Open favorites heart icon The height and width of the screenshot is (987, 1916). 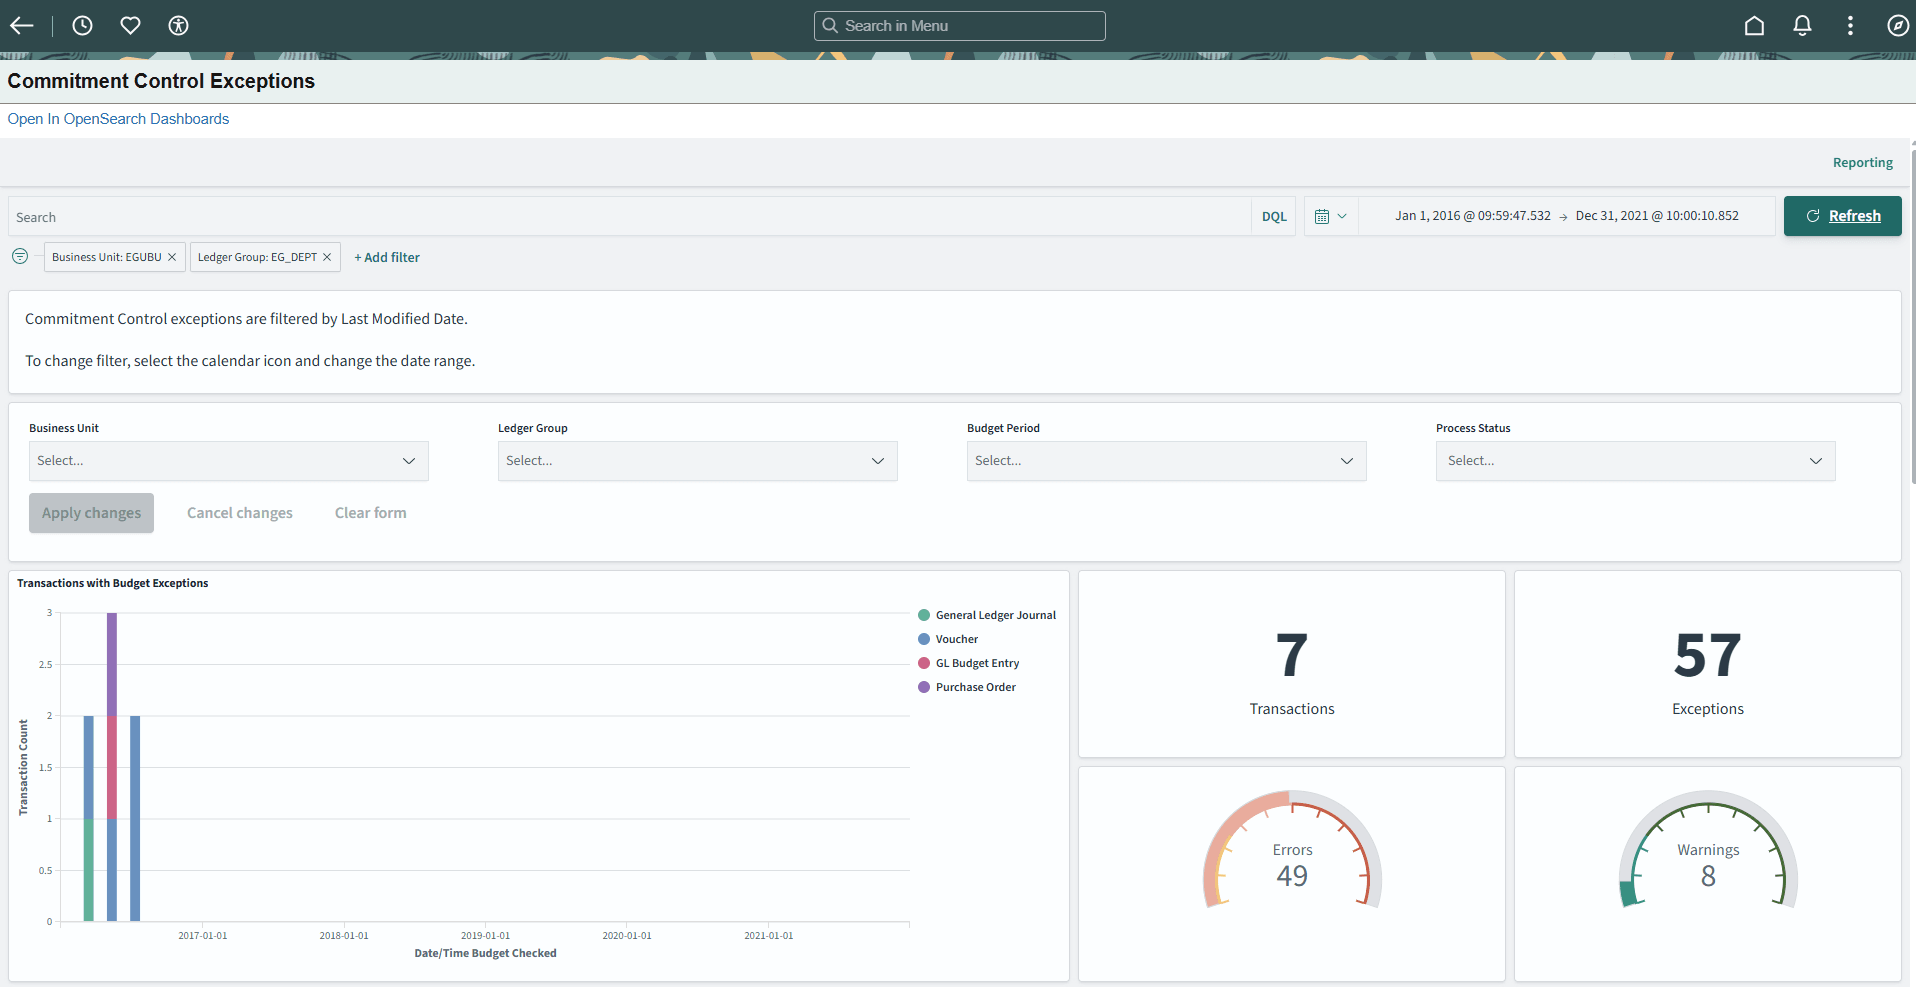[x=130, y=26]
